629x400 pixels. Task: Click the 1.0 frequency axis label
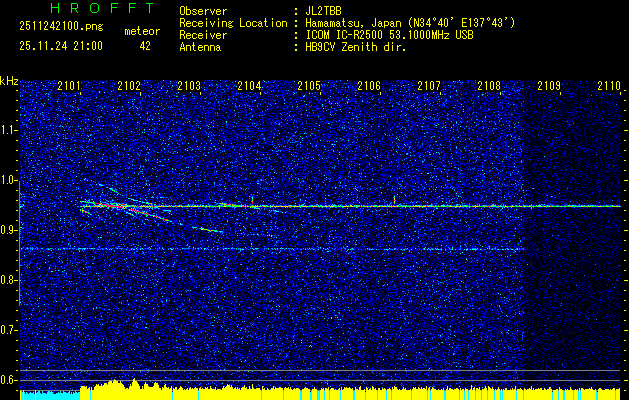click(x=9, y=180)
